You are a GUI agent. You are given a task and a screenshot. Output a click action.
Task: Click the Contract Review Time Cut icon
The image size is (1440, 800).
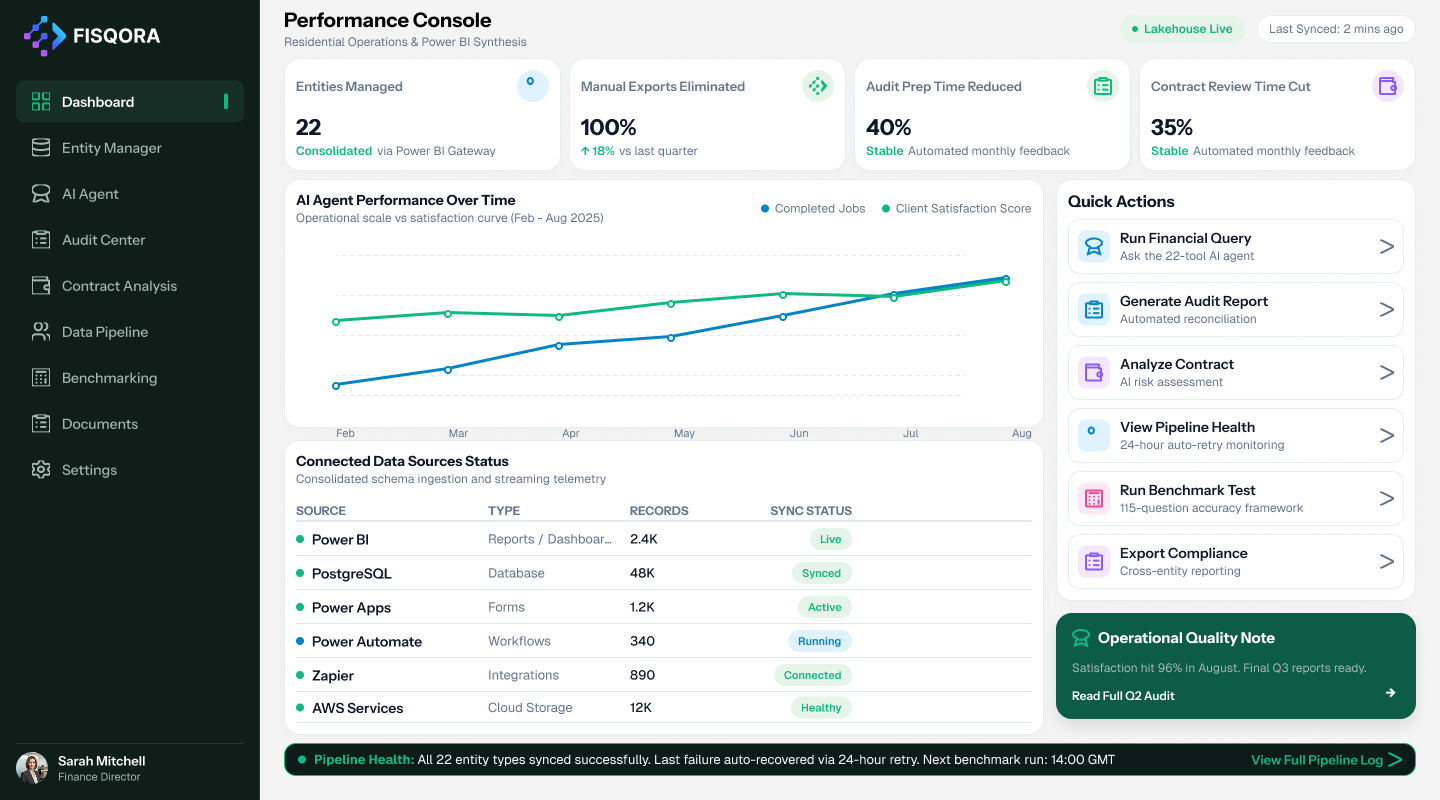pos(1388,86)
